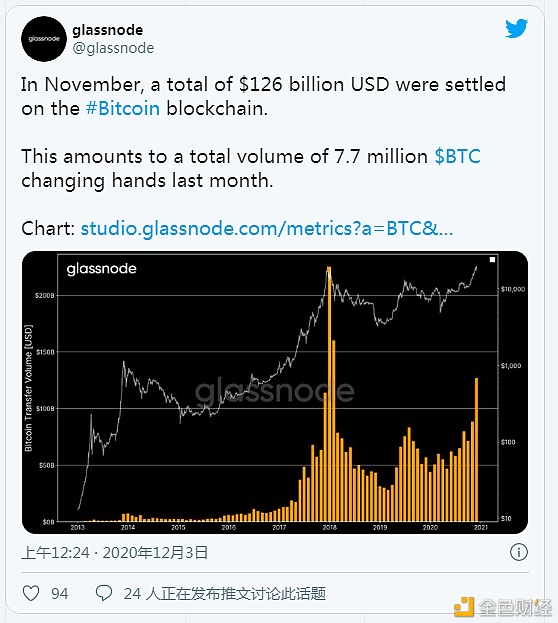The height and width of the screenshot is (623, 558).
Task: Click the last November 2020 orange bar
Action: (x=477, y=450)
